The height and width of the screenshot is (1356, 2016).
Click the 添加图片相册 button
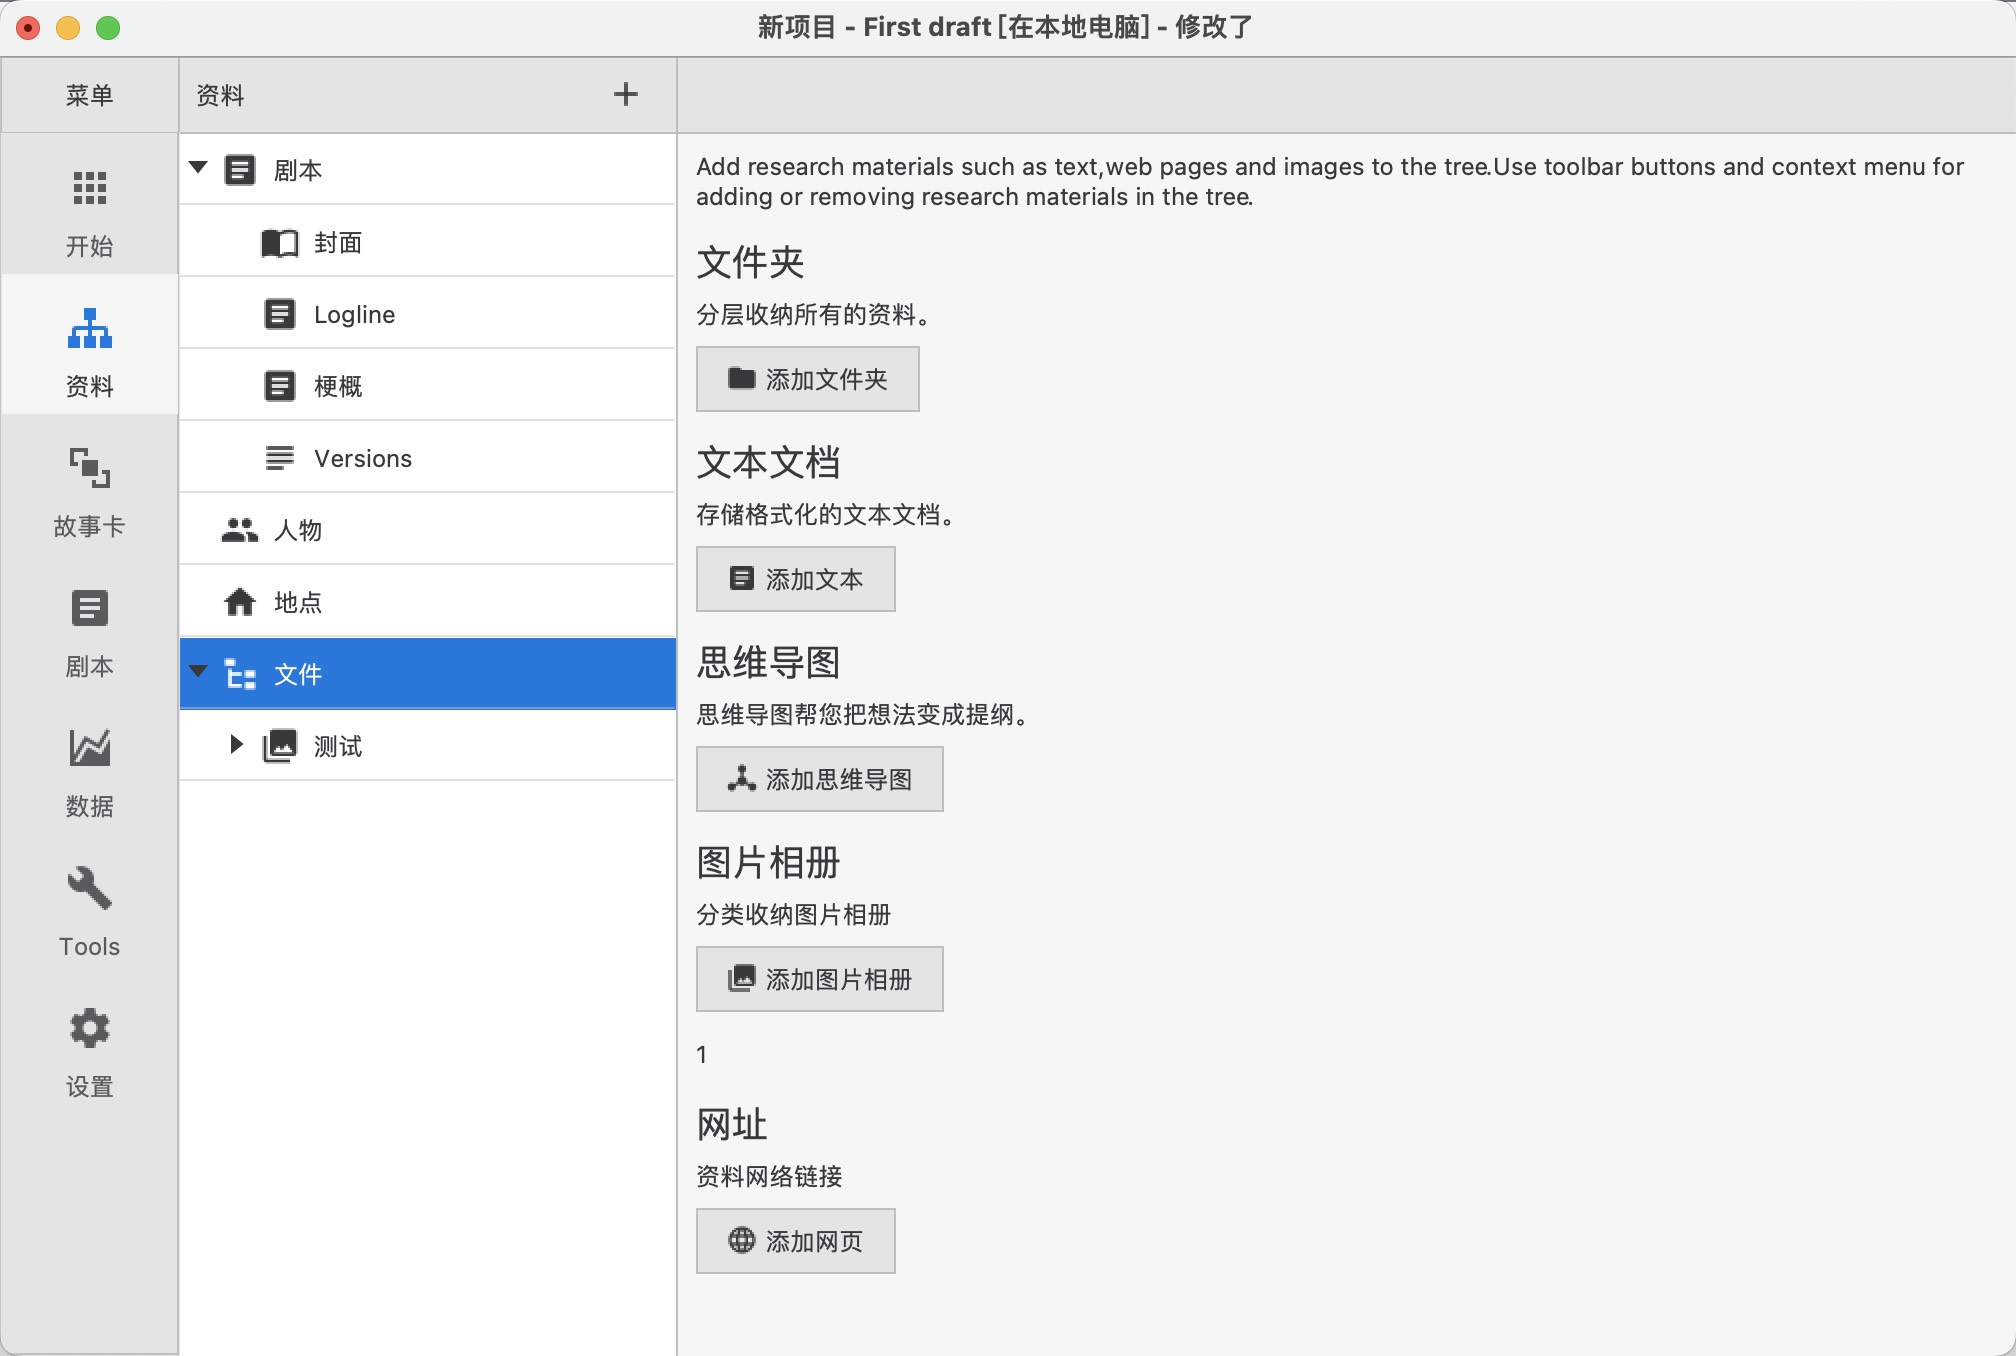(x=819, y=979)
